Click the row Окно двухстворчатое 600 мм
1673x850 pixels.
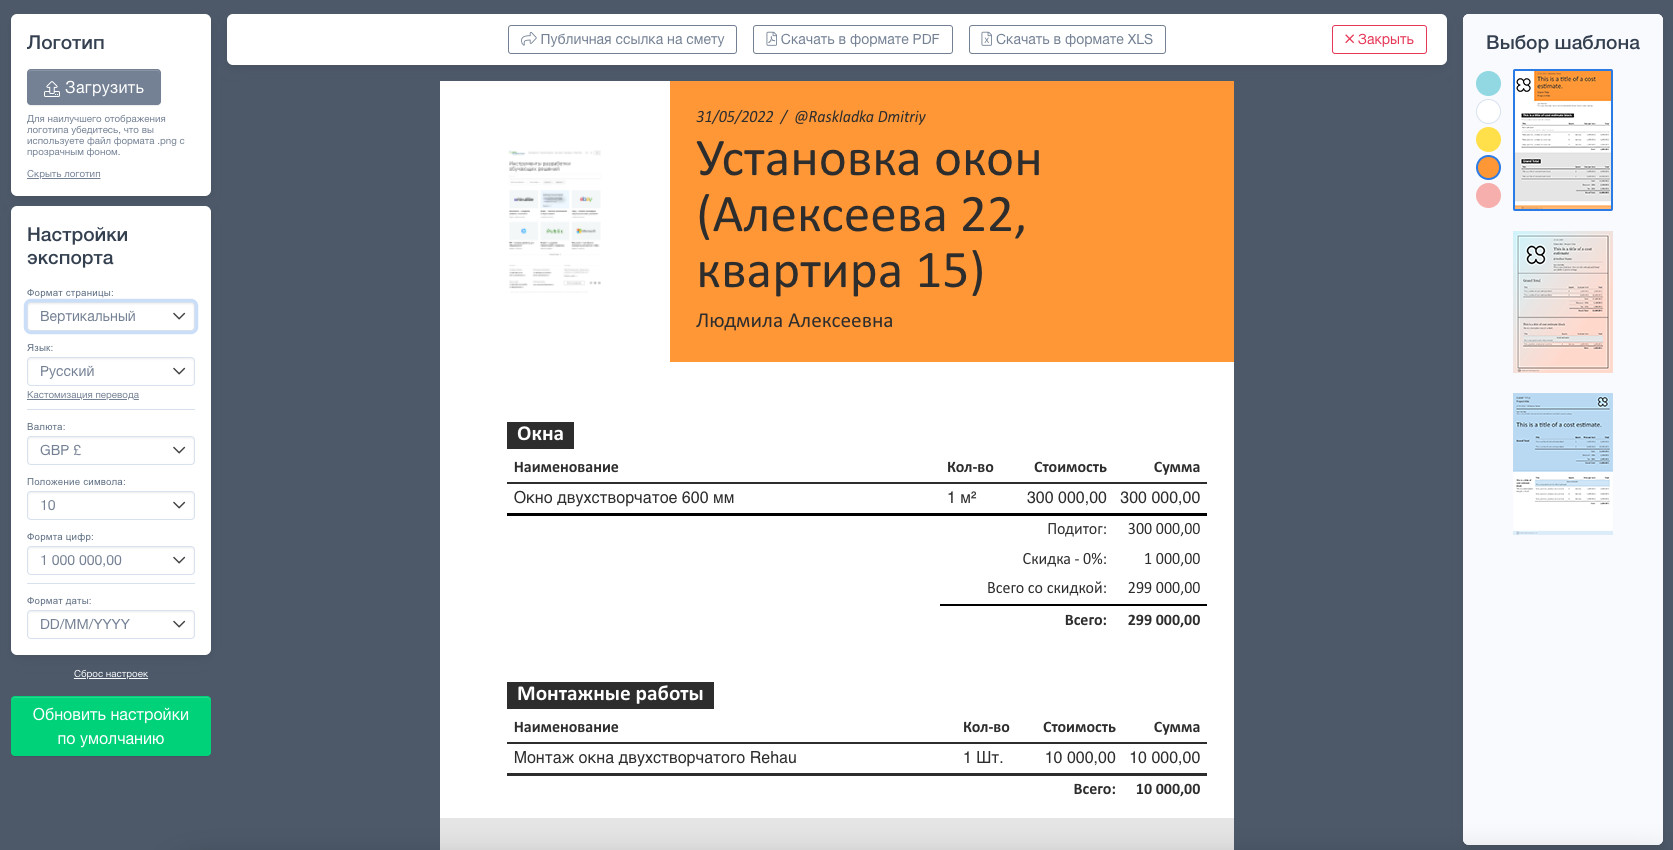tap(857, 498)
